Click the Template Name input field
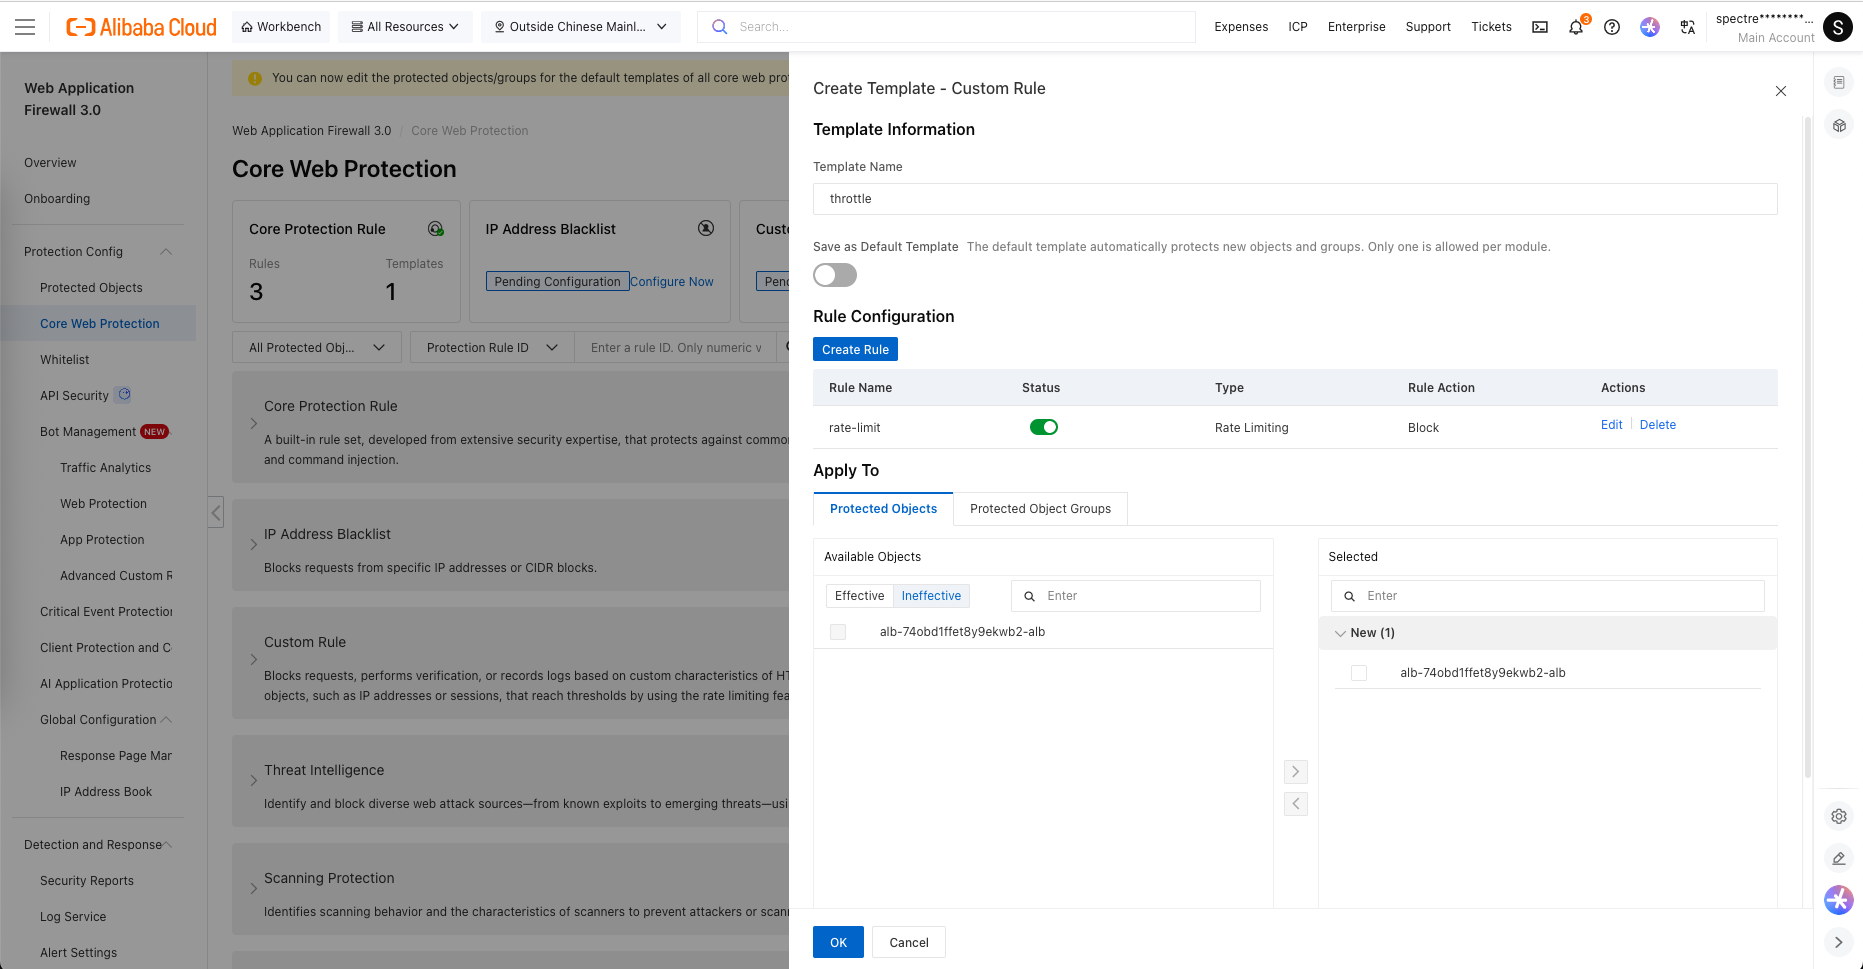The image size is (1863, 969). 1295,199
